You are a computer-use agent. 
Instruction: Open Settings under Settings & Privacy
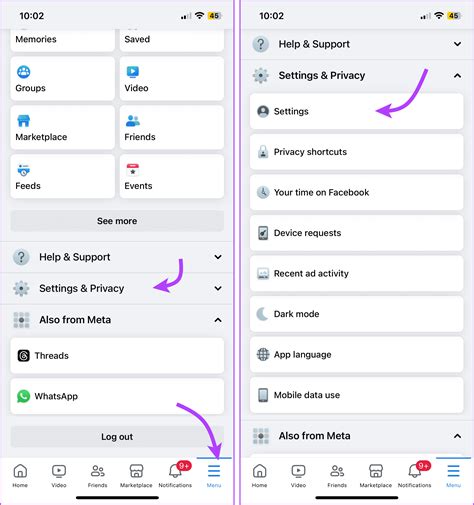point(356,111)
